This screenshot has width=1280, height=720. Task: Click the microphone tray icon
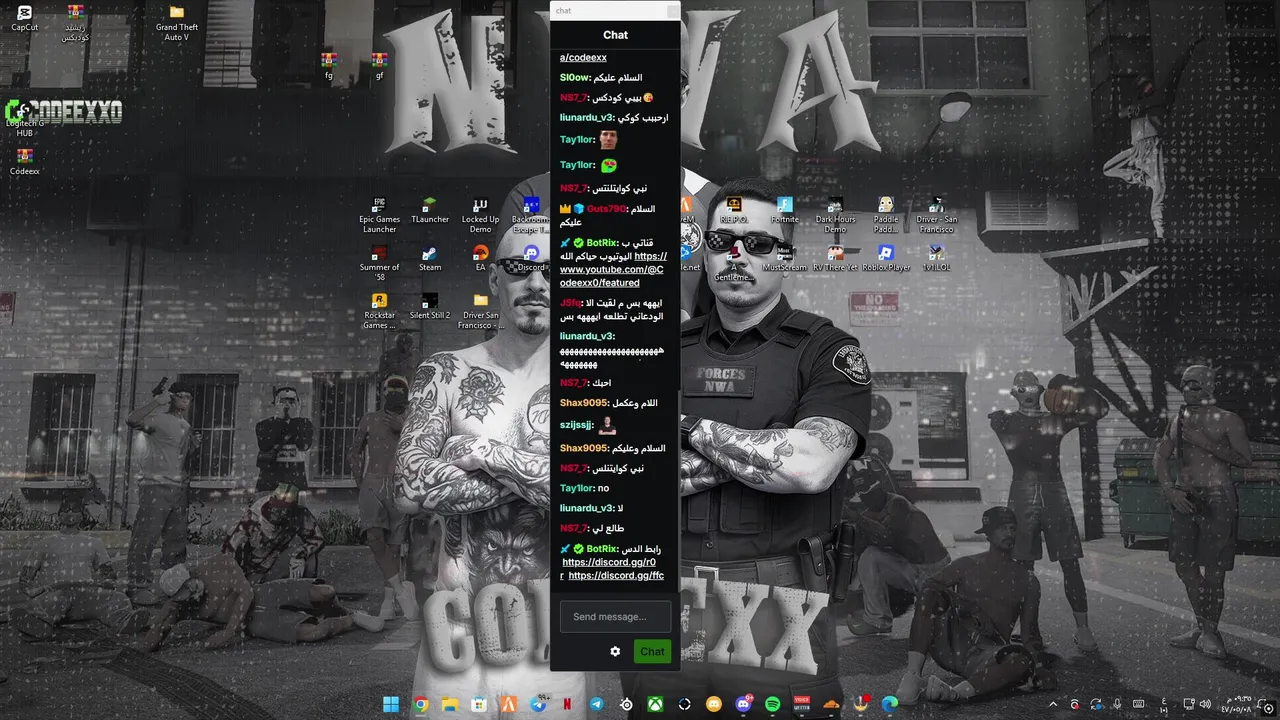[x=1117, y=704]
